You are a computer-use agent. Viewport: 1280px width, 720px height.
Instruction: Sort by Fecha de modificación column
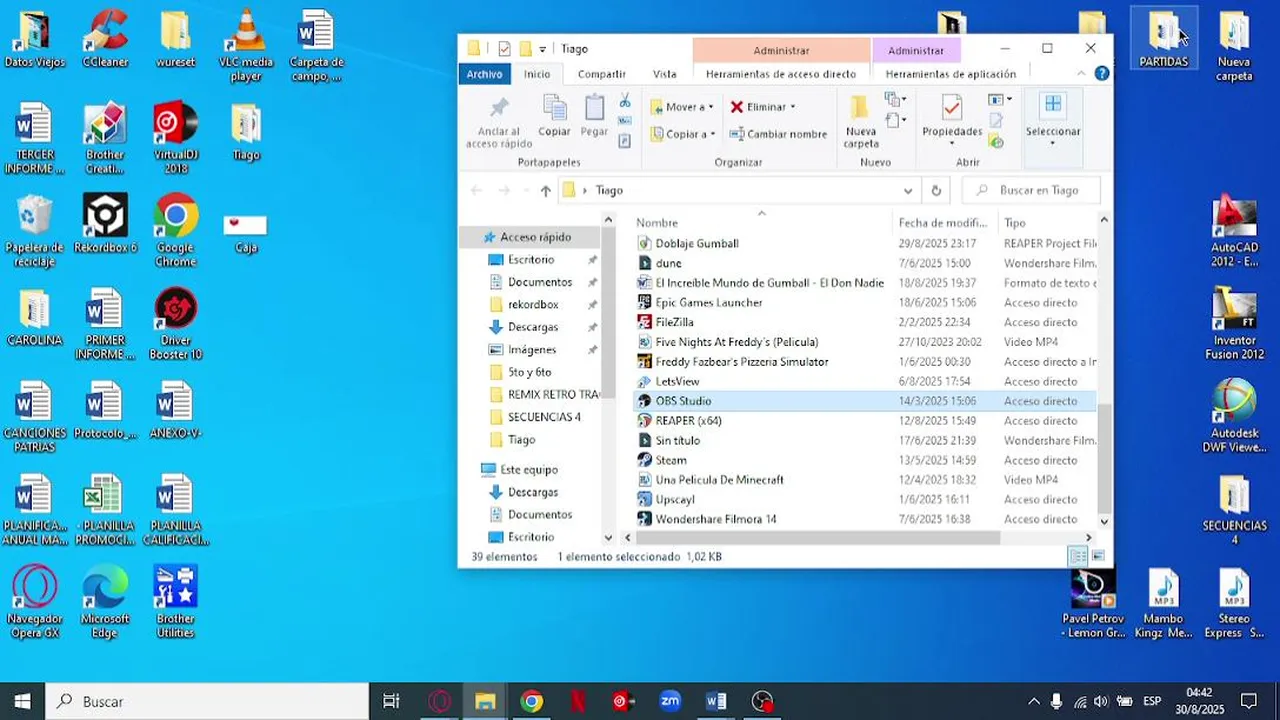(x=943, y=223)
